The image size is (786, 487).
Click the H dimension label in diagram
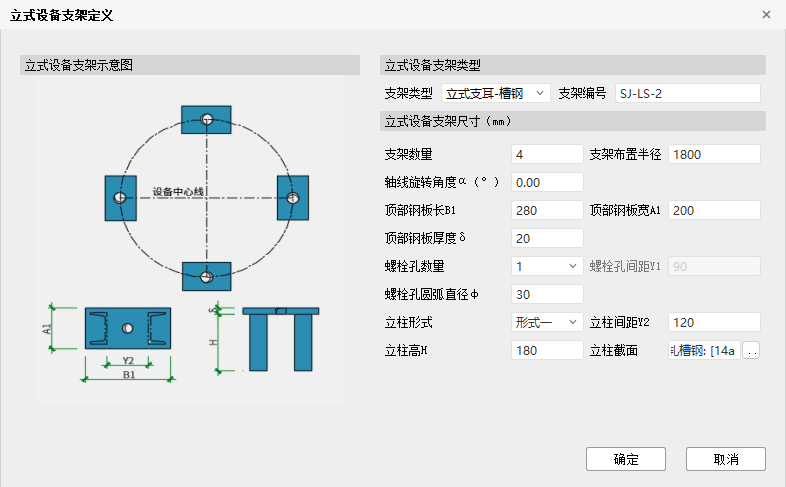click(214, 342)
